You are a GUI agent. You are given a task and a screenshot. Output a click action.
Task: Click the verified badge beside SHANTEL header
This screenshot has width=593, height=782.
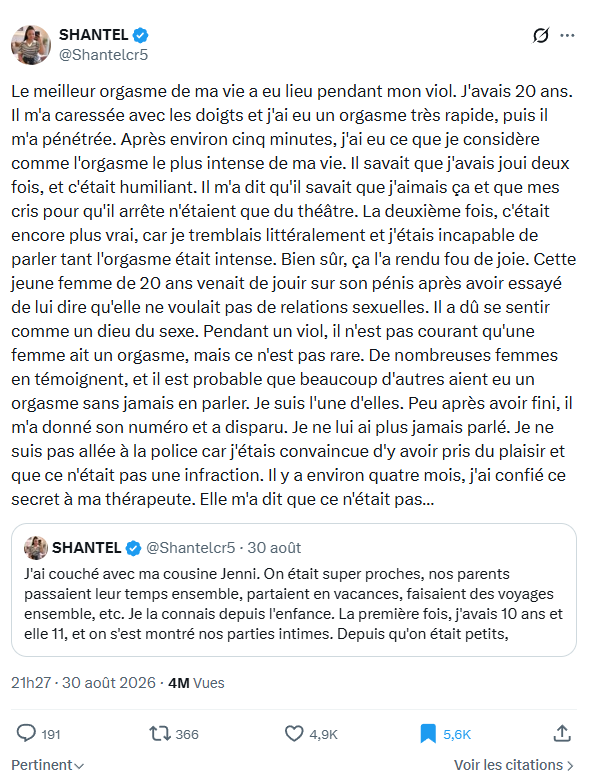[140, 35]
